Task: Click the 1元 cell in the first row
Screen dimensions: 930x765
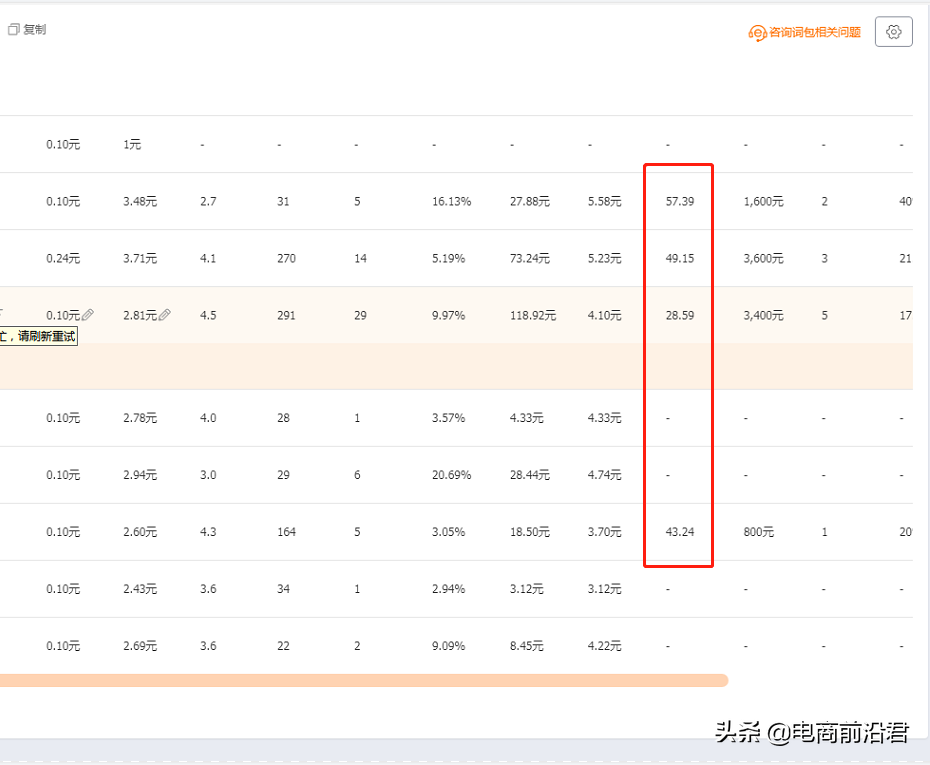Action: 132,145
